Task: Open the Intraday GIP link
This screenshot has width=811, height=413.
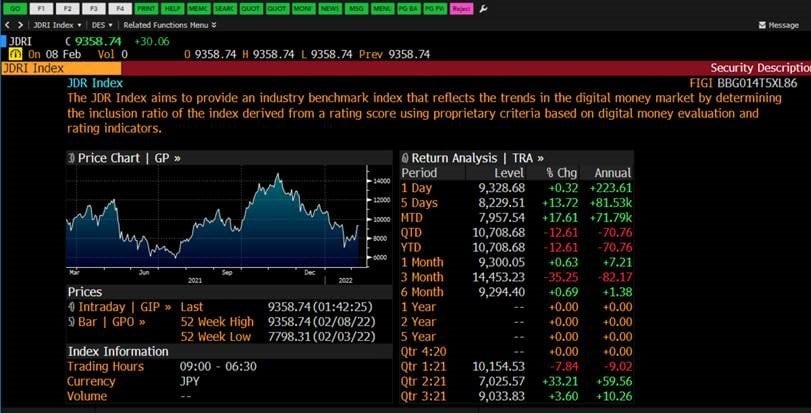Action: (119, 307)
